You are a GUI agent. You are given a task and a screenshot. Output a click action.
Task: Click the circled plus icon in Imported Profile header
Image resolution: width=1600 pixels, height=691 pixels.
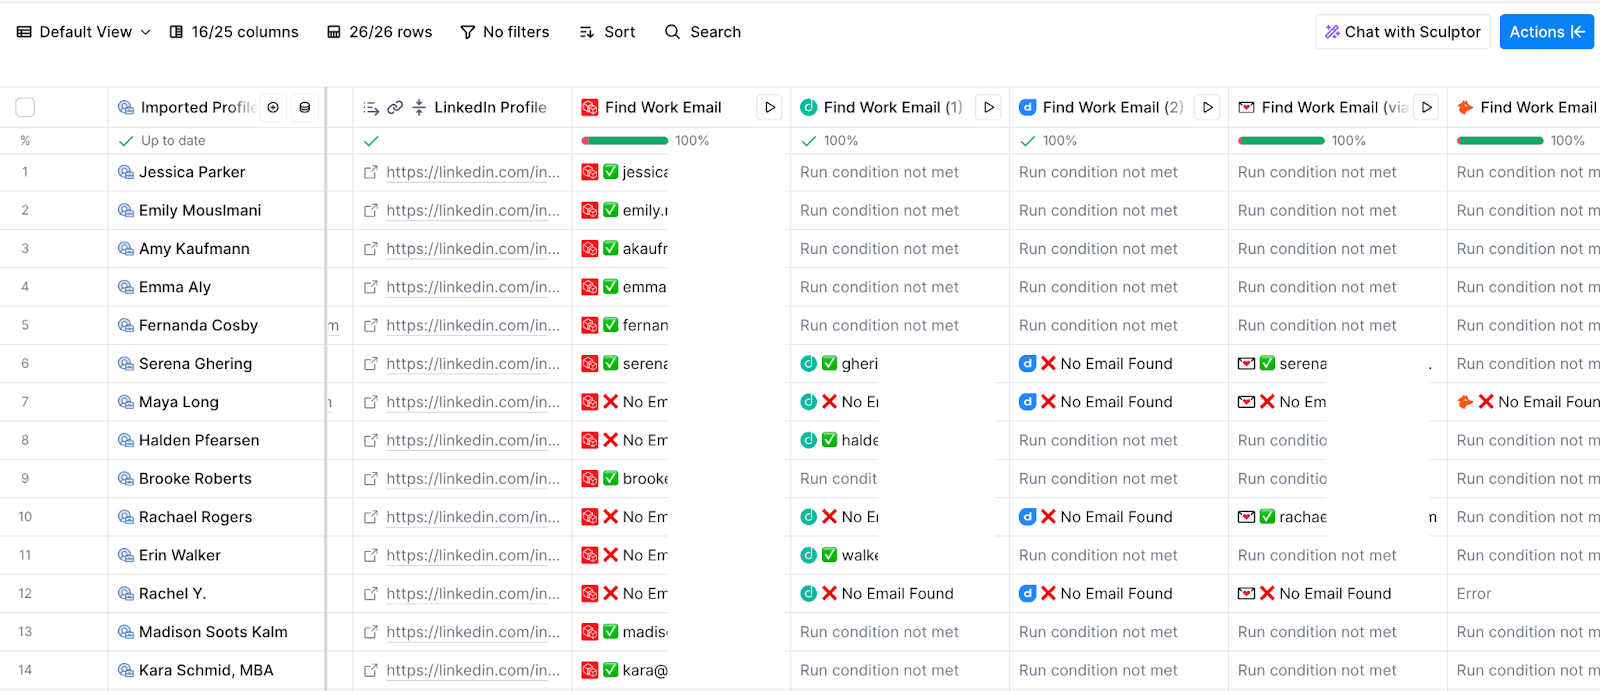pos(273,107)
